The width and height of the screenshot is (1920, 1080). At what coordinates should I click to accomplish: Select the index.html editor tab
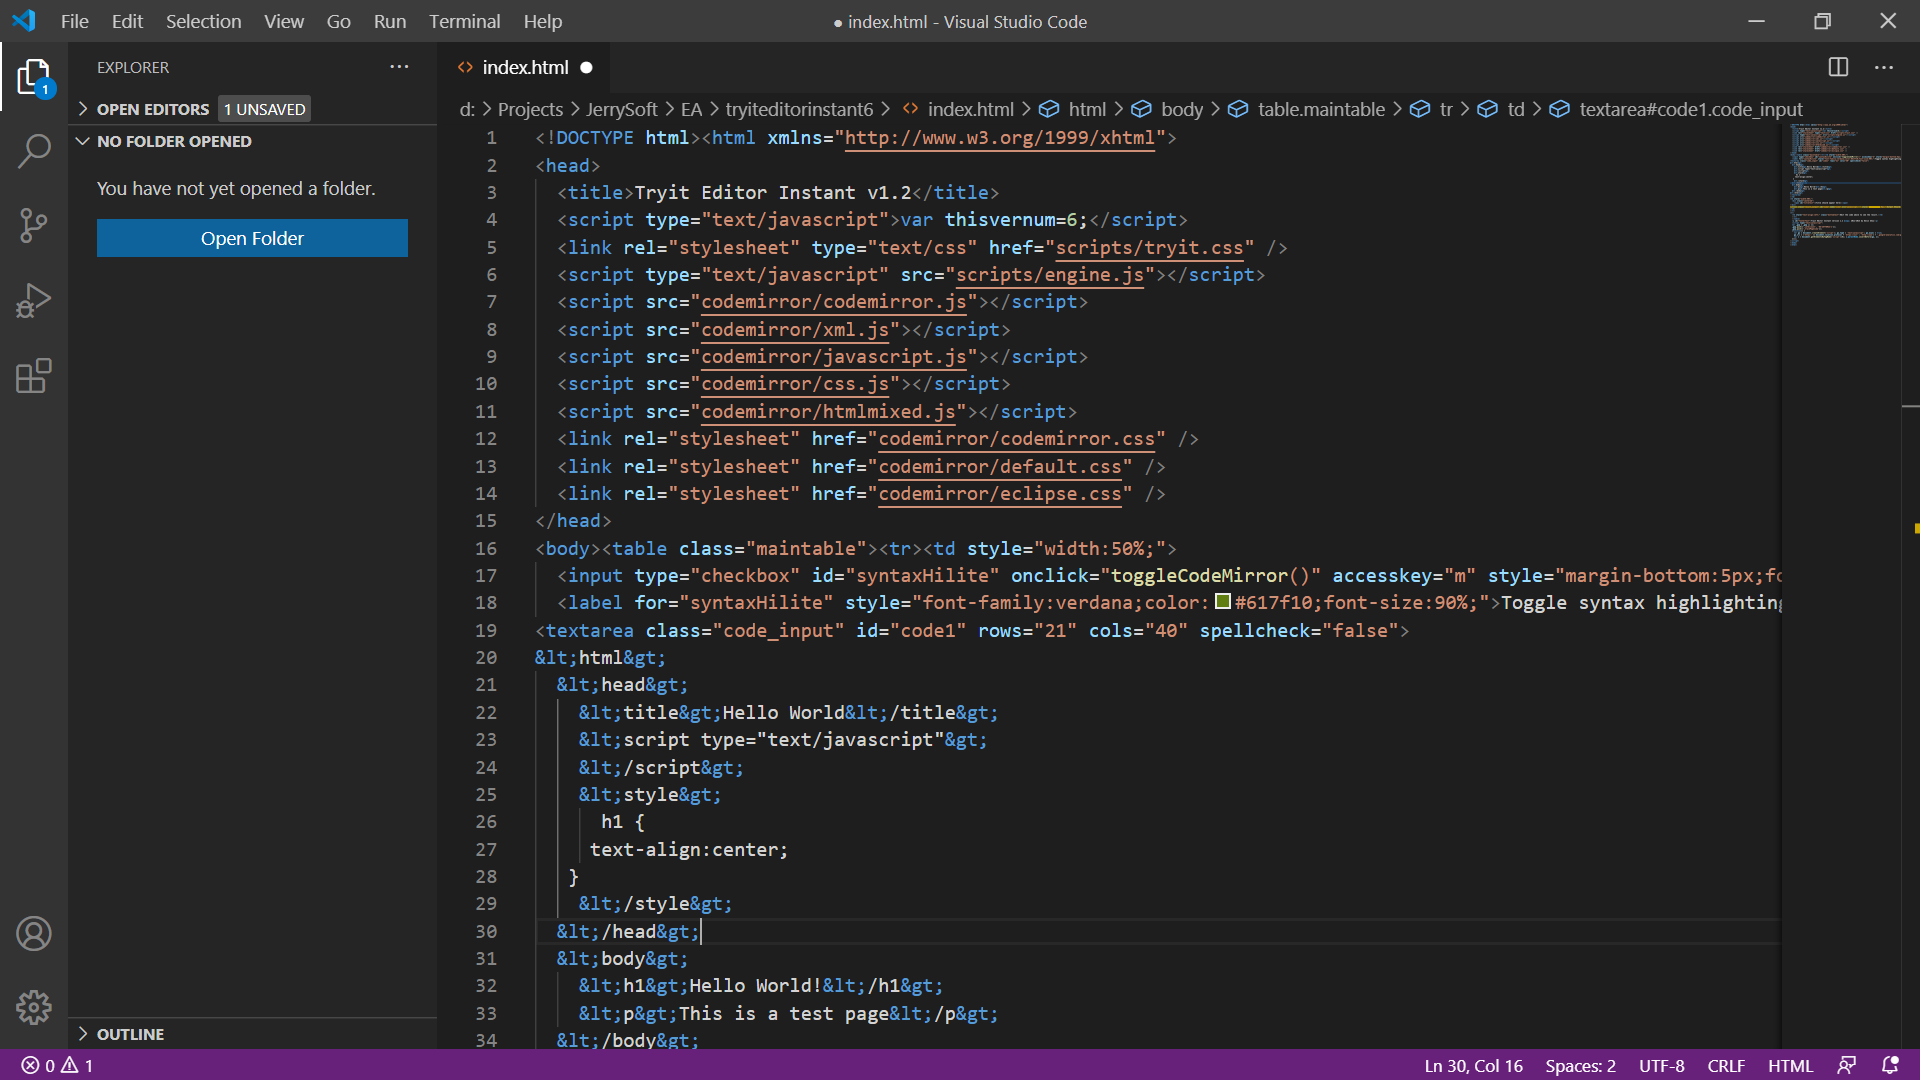[524, 67]
